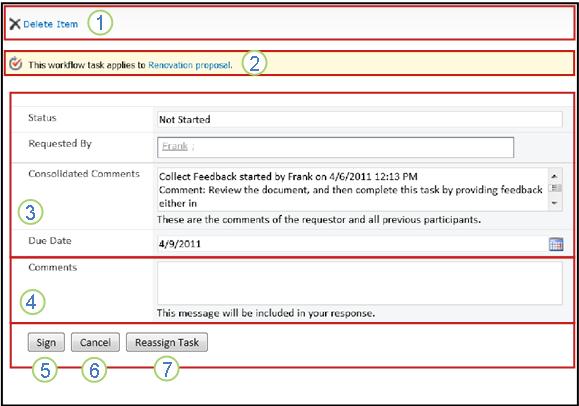Click the workflow task status icon
Viewport: 579px width, 406px height.
pos(16,64)
